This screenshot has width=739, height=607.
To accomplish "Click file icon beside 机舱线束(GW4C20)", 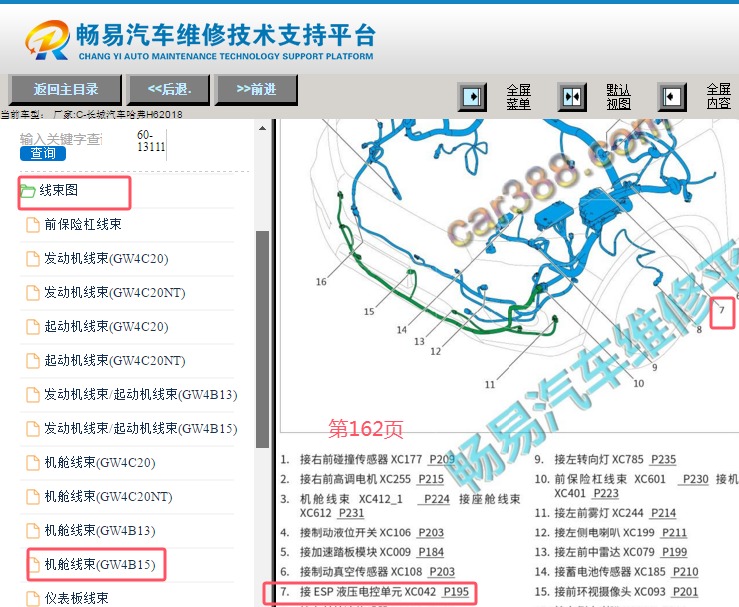I will (x=33, y=463).
